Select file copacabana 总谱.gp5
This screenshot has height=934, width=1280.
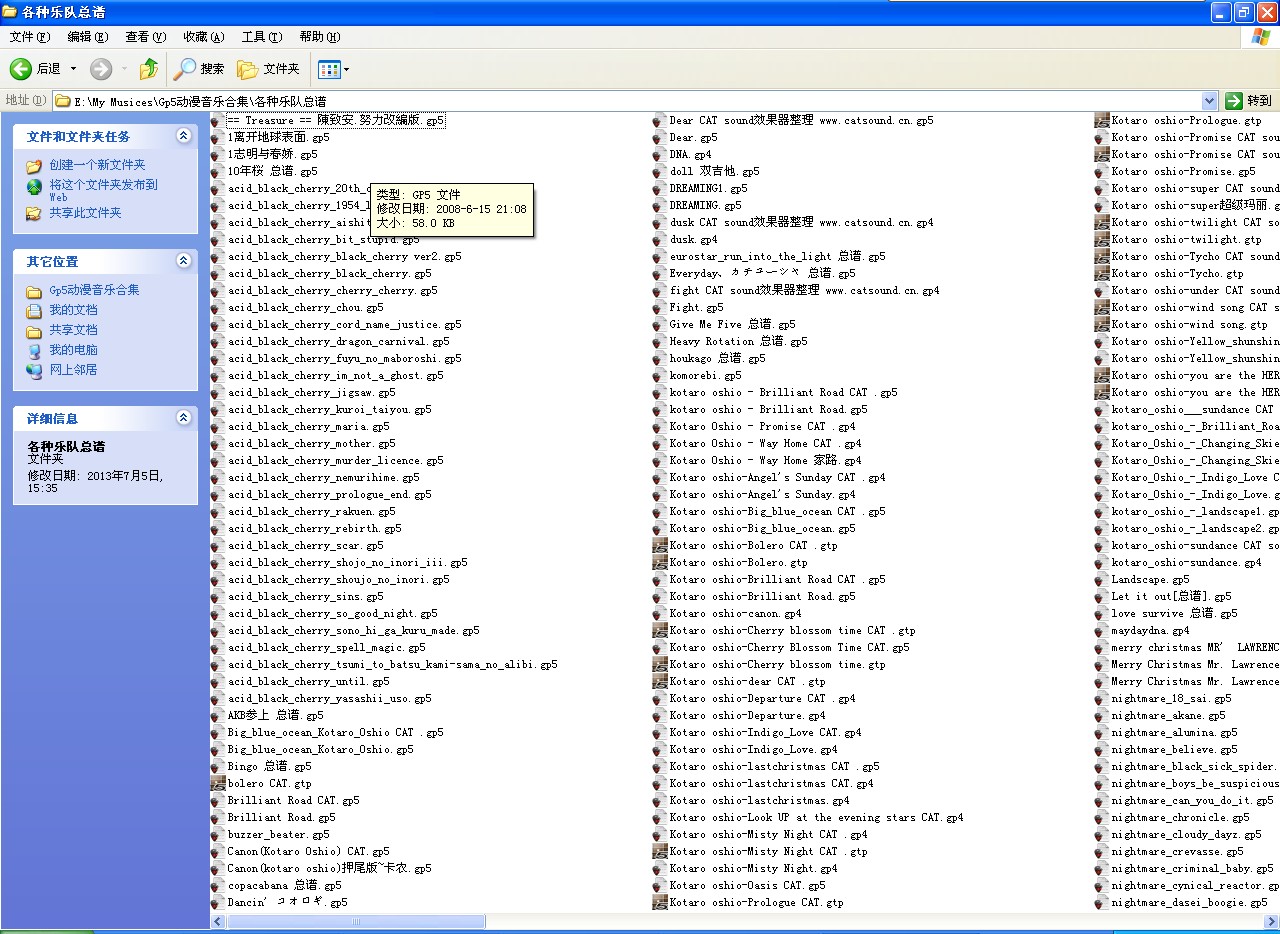pyautogui.click(x=284, y=885)
